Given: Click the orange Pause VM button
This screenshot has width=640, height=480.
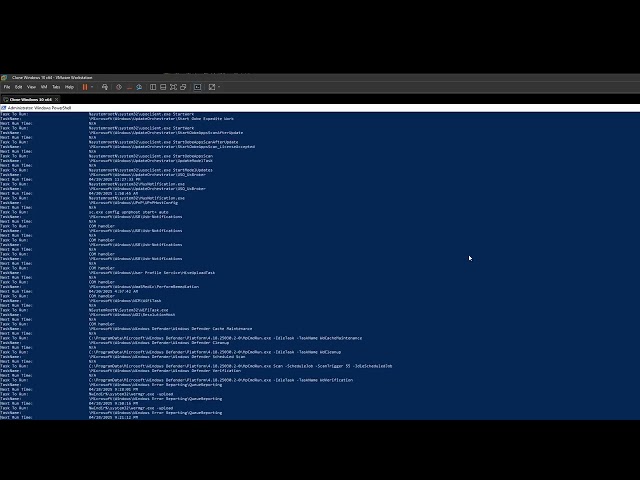Looking at the screenshot, I should pyautogui.click(x=85, y=87).
